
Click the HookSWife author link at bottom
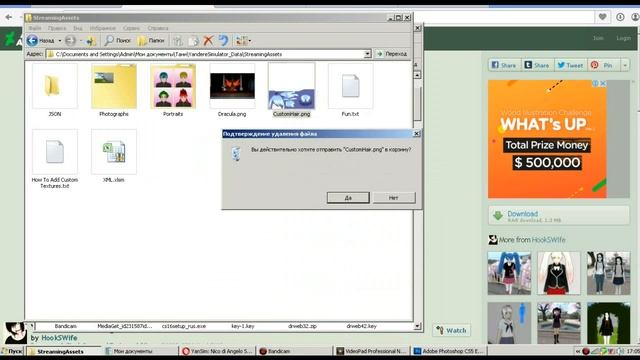(59, 338)
